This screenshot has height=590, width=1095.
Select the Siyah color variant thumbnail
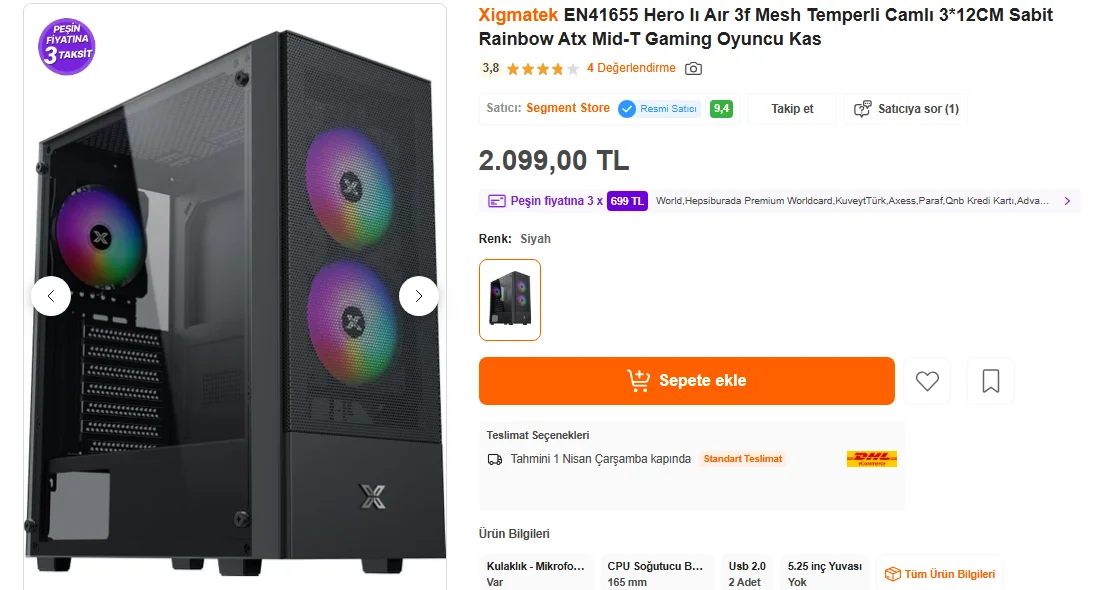pos(510,300)
